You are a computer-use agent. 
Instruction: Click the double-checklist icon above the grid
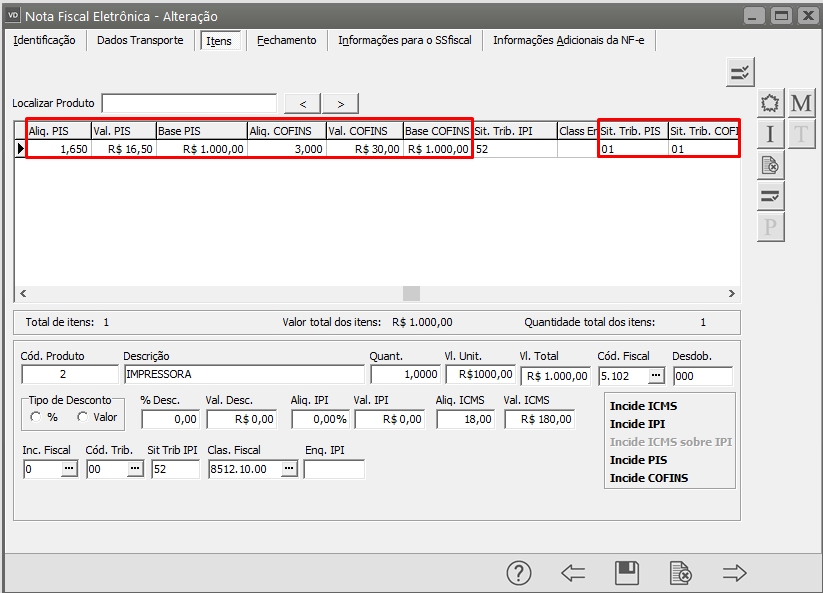[740, 72]
